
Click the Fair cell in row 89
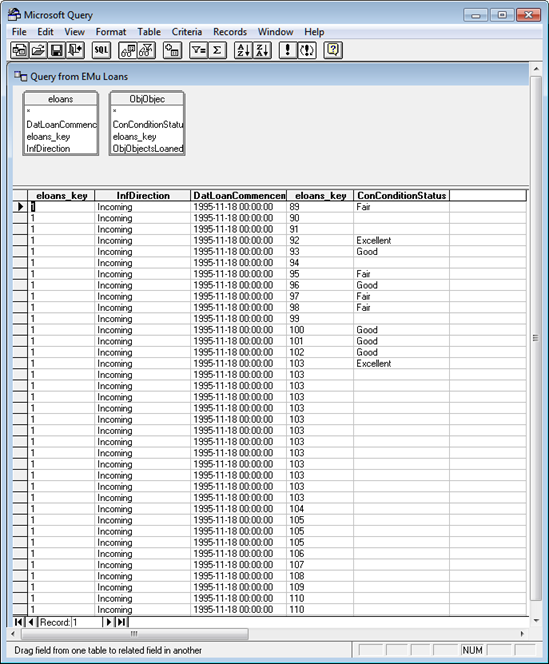402,207
